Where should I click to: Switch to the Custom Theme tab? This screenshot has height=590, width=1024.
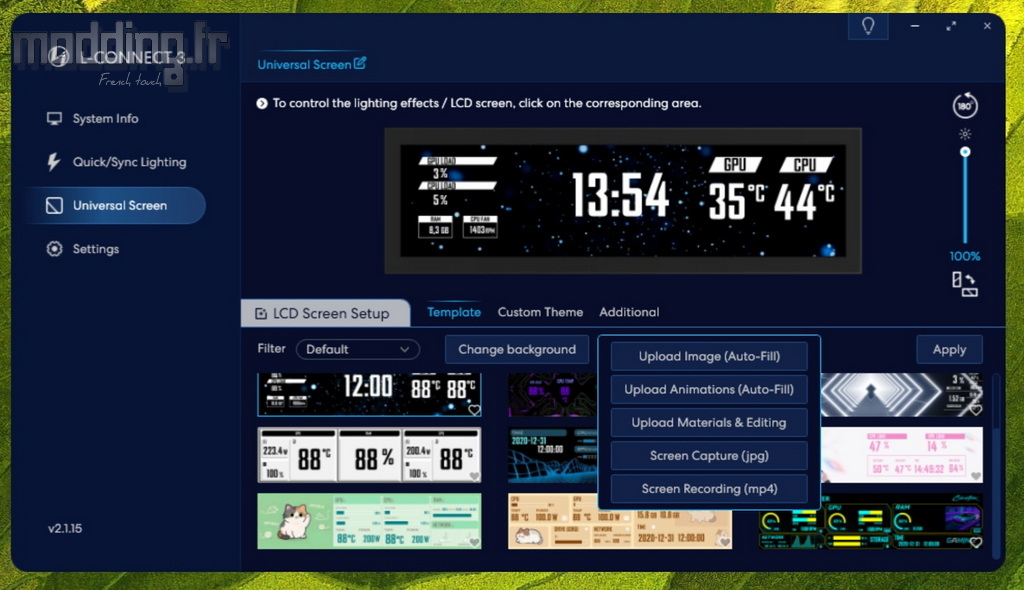[x=540, y=312]
